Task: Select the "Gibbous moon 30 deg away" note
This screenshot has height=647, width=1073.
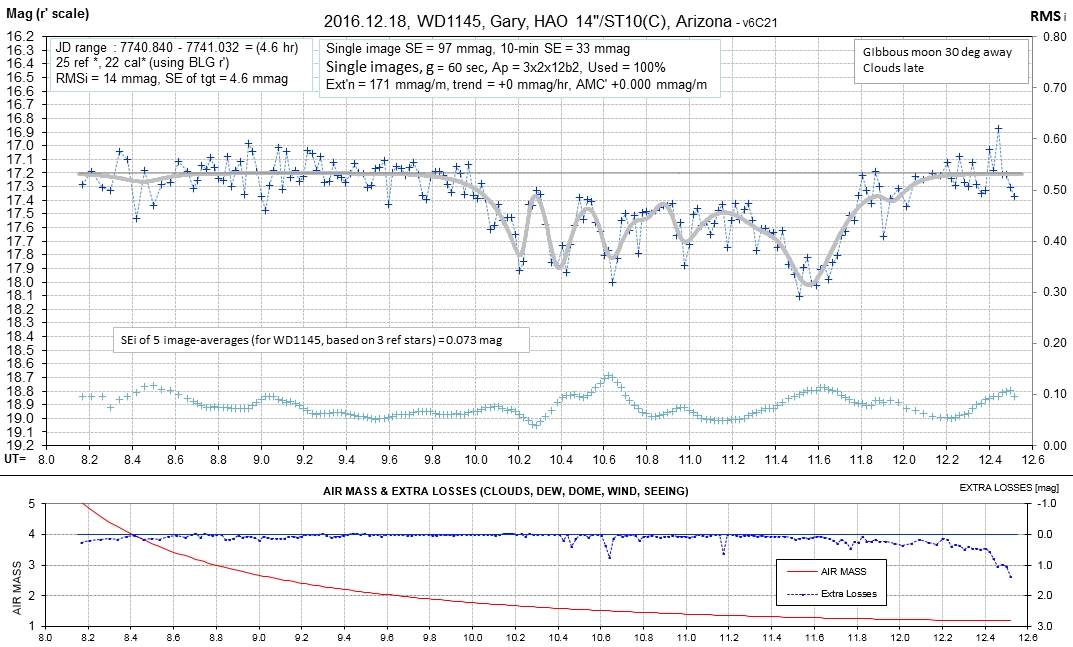Action: coord(937,52)
